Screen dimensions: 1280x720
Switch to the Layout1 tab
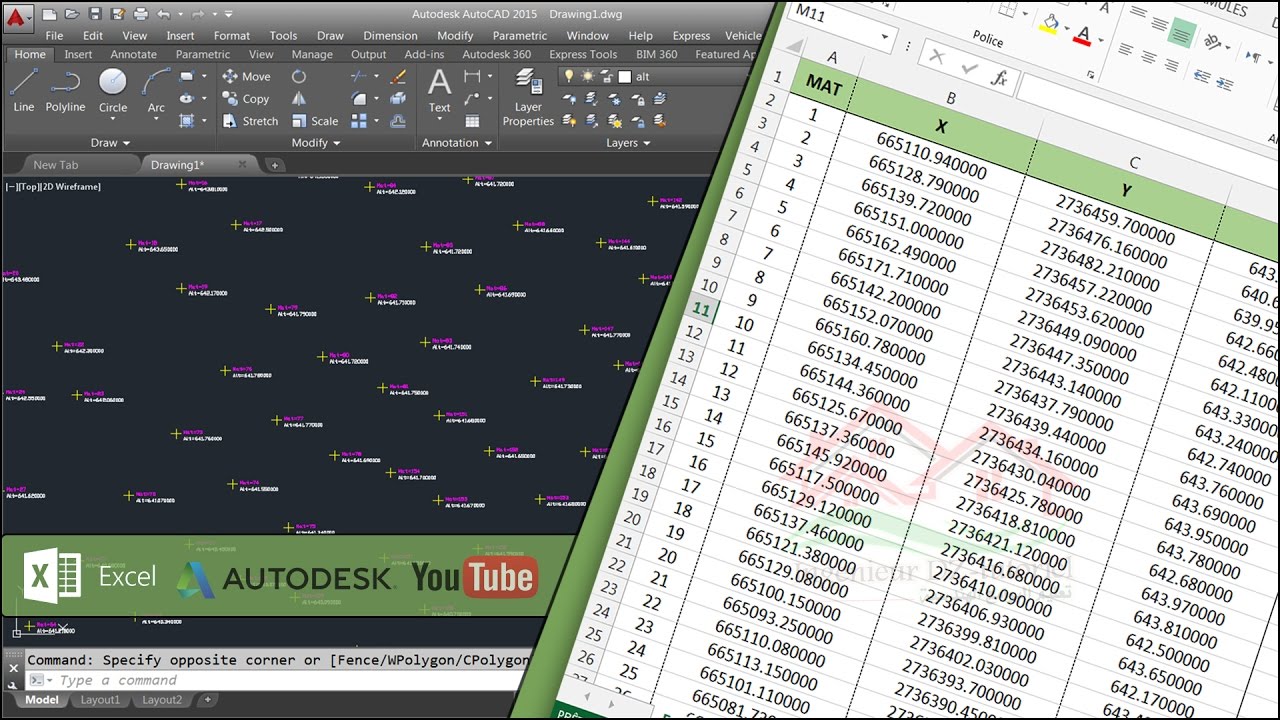coord(100,700)
